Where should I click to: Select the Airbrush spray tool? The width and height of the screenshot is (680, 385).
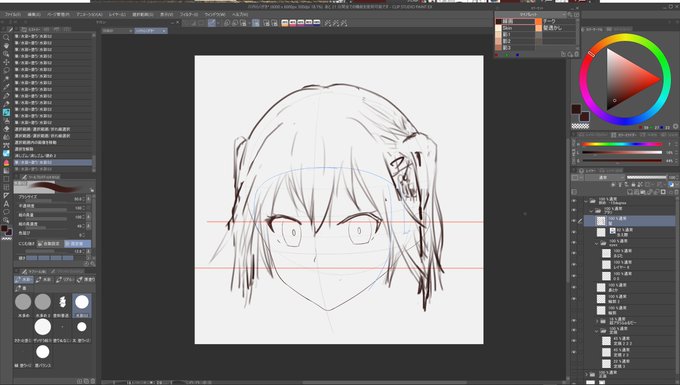click(6, 121)
